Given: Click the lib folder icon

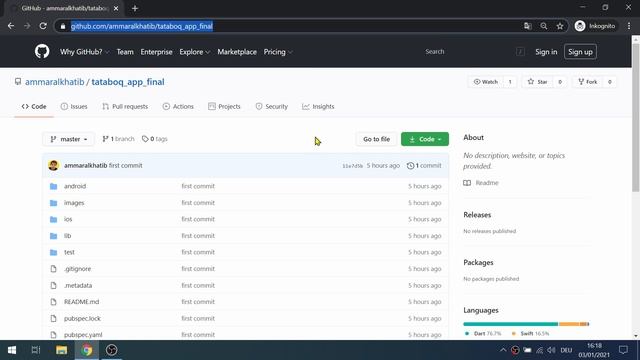Looking at the screenshot, I should click(53, 236).
